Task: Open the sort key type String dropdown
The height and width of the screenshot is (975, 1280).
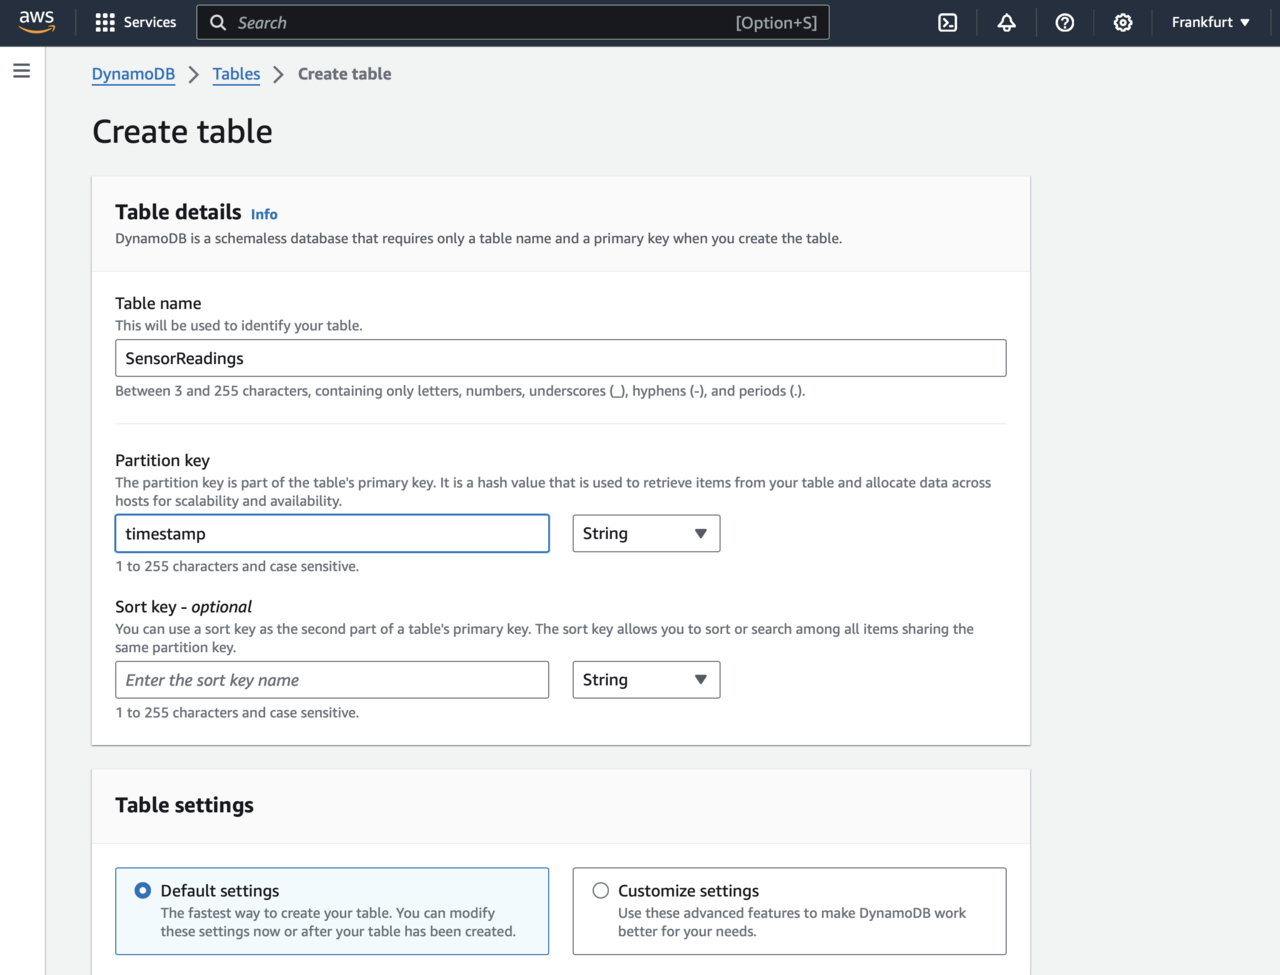Action: pos(645,680)
